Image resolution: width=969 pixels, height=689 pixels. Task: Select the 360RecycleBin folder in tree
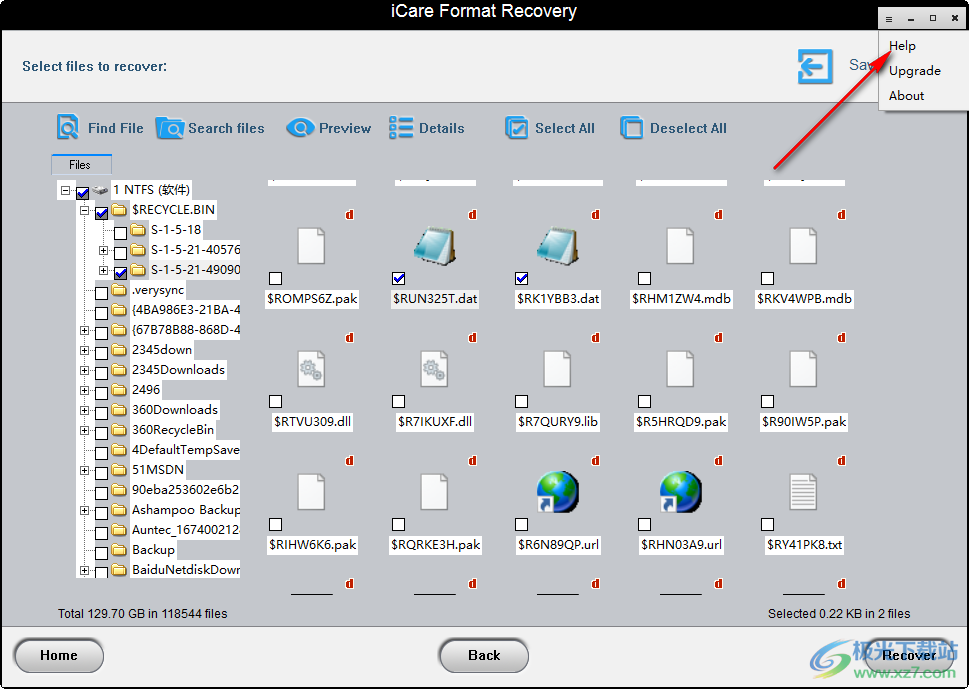(173, 430)
